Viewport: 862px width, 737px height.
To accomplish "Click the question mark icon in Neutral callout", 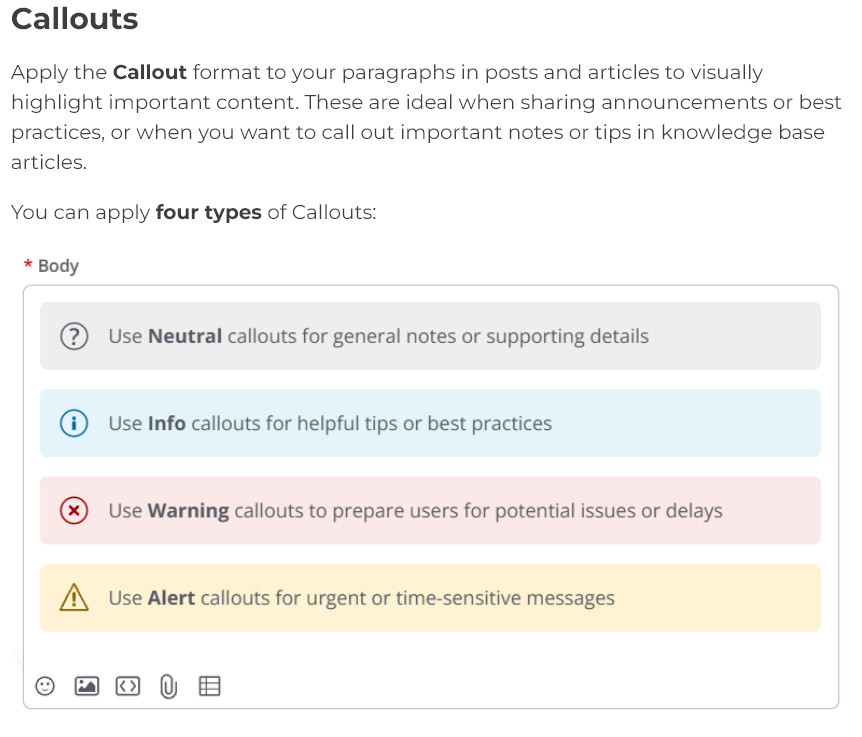I will 74,336.
